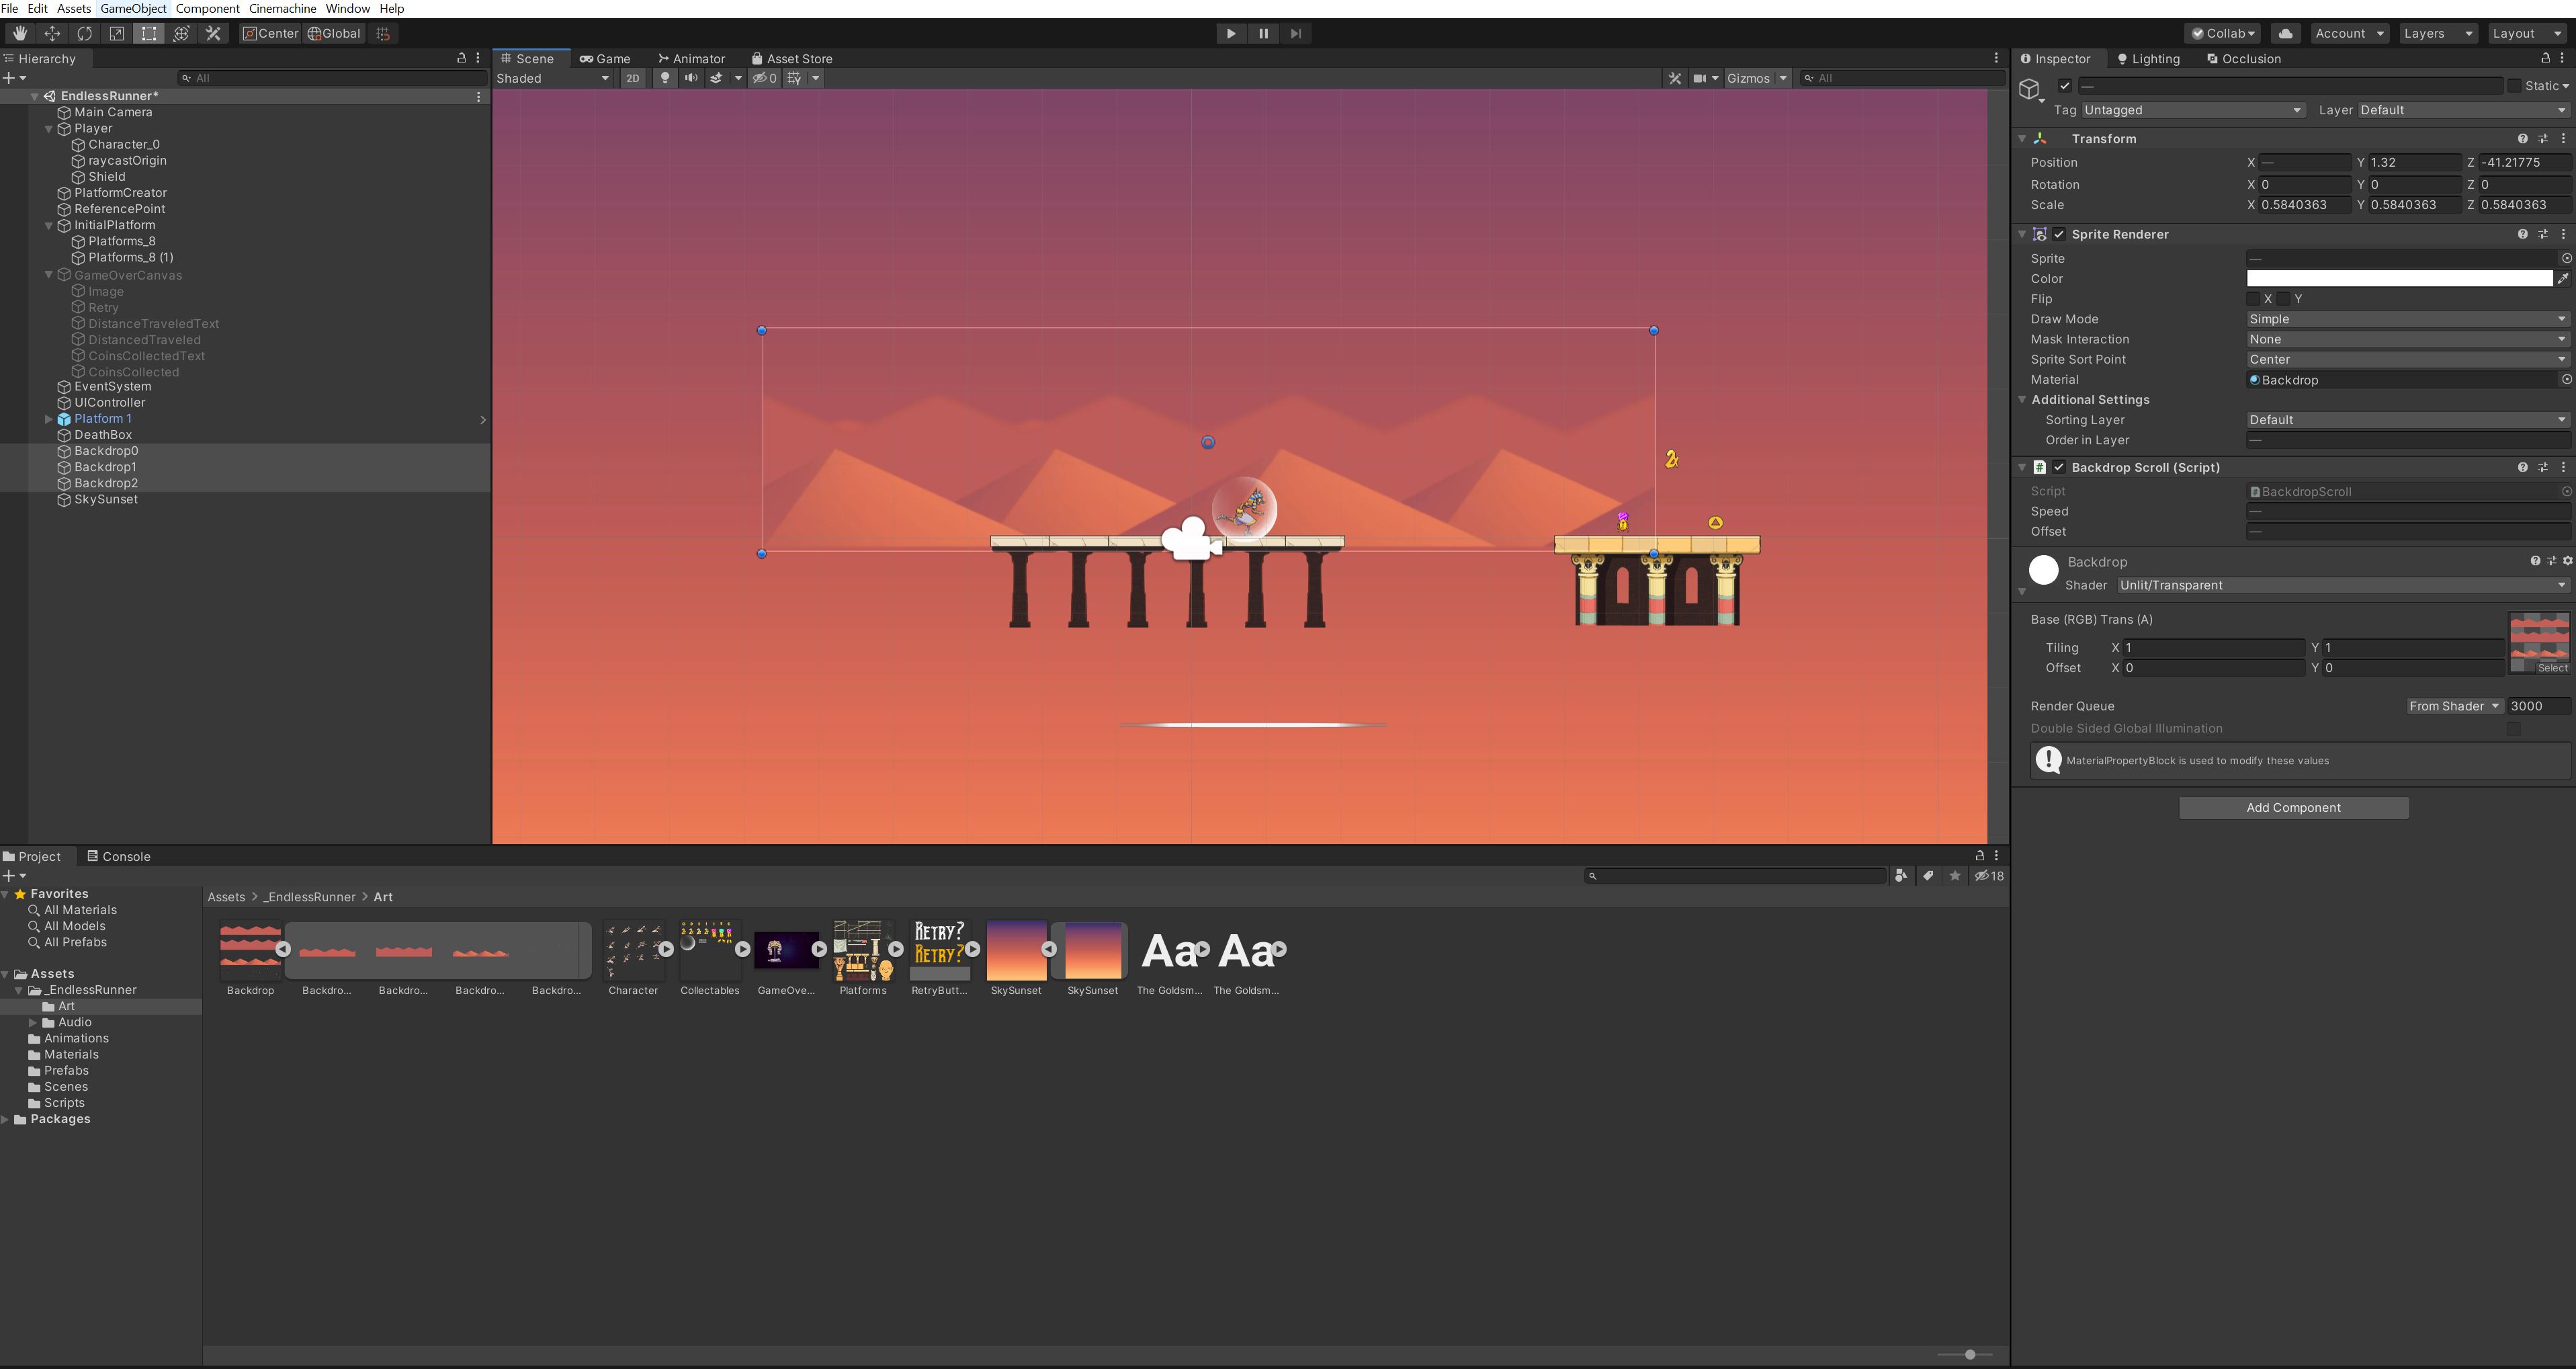2576x1369 pixels.
Task: Select the Move tool
Action: (52, 33)
